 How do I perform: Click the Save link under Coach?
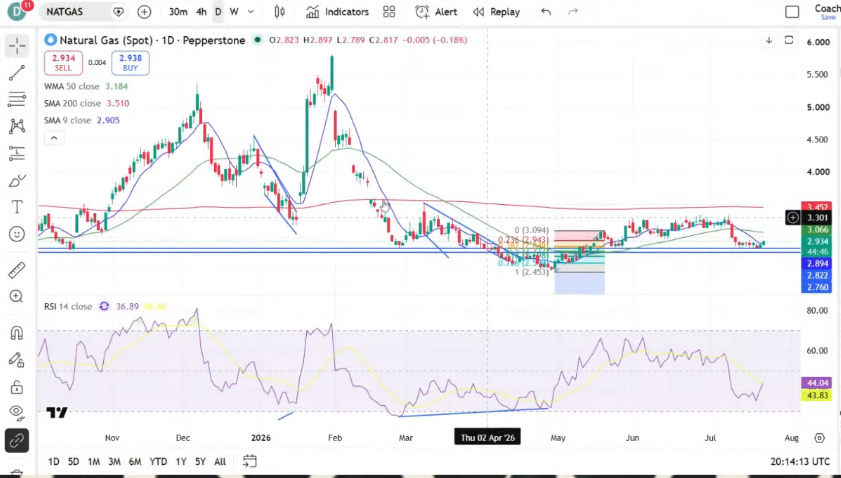(x=828, y=18)
